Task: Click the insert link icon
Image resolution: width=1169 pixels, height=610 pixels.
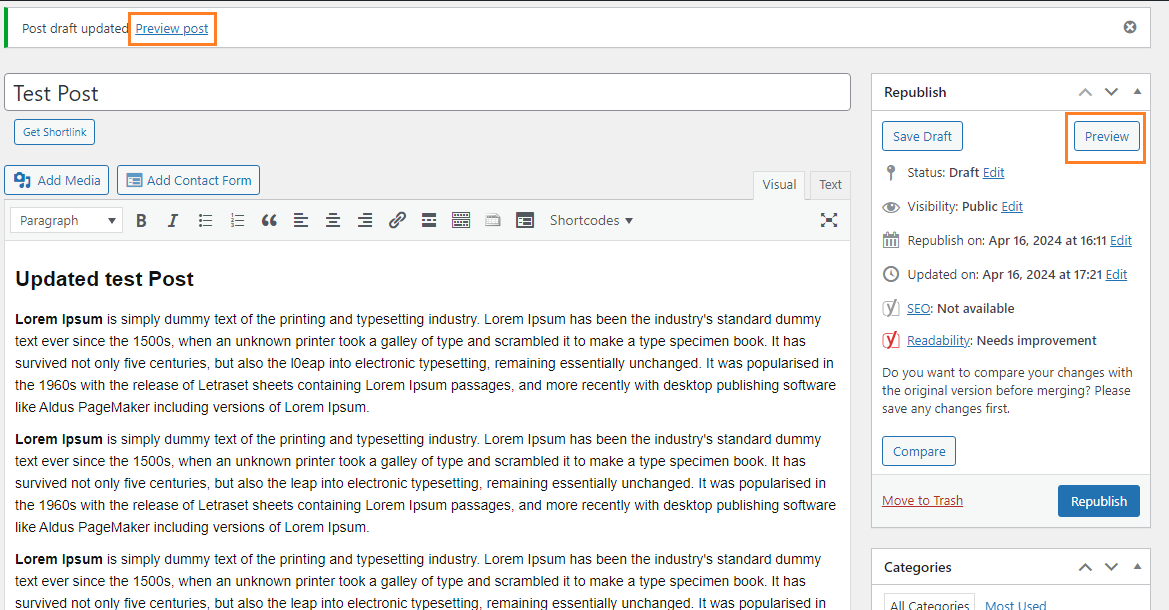Action: [397, 221]
